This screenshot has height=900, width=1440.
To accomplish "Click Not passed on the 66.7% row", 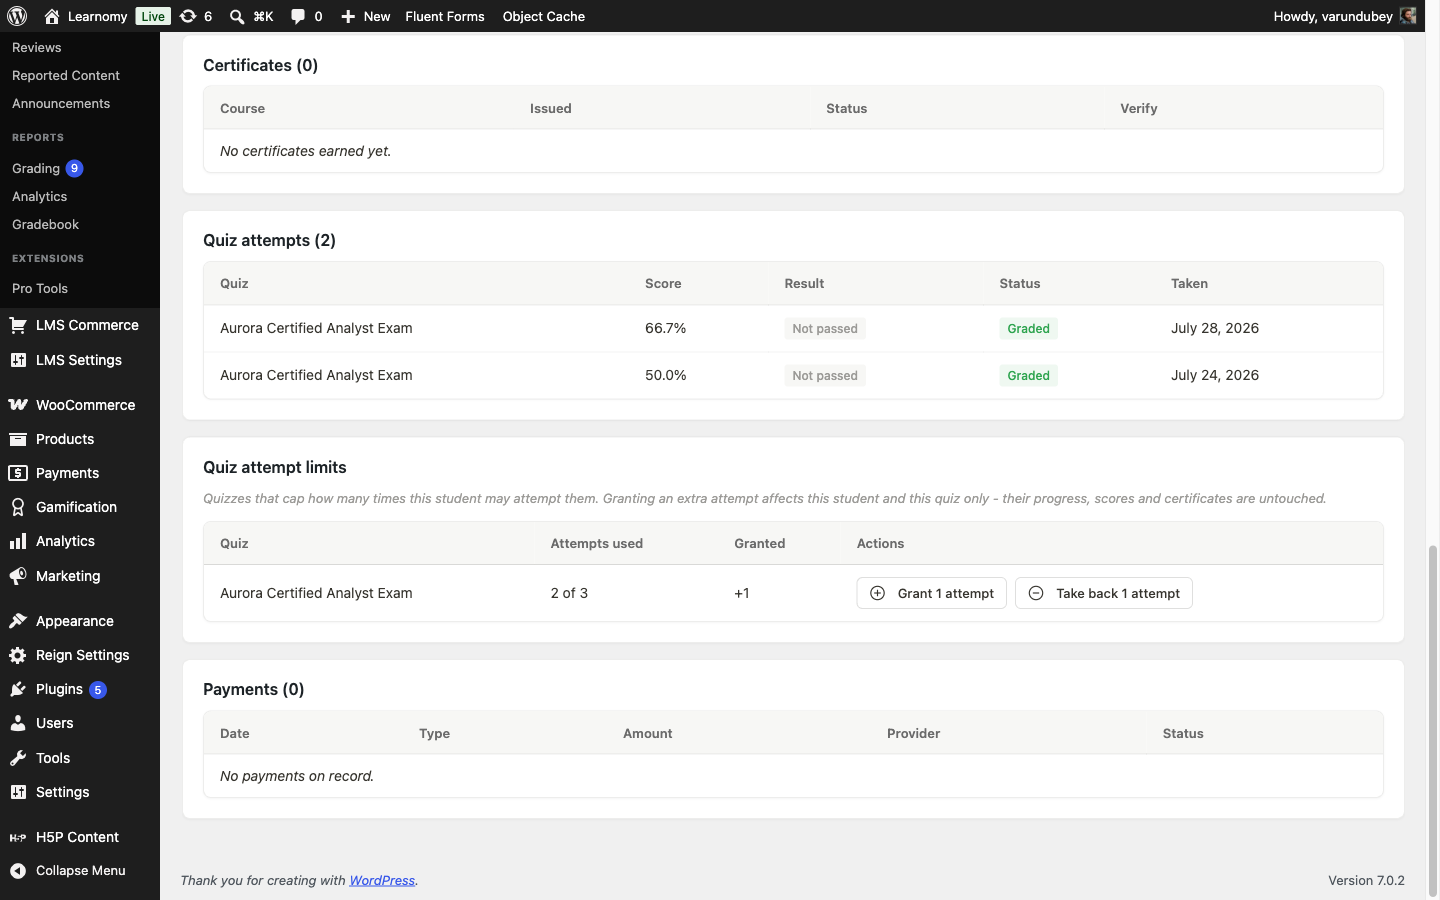I will (825, 328).
